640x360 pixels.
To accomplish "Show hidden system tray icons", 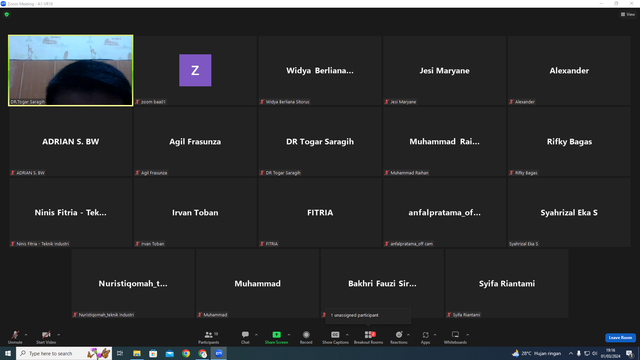I will click(571, 353).
